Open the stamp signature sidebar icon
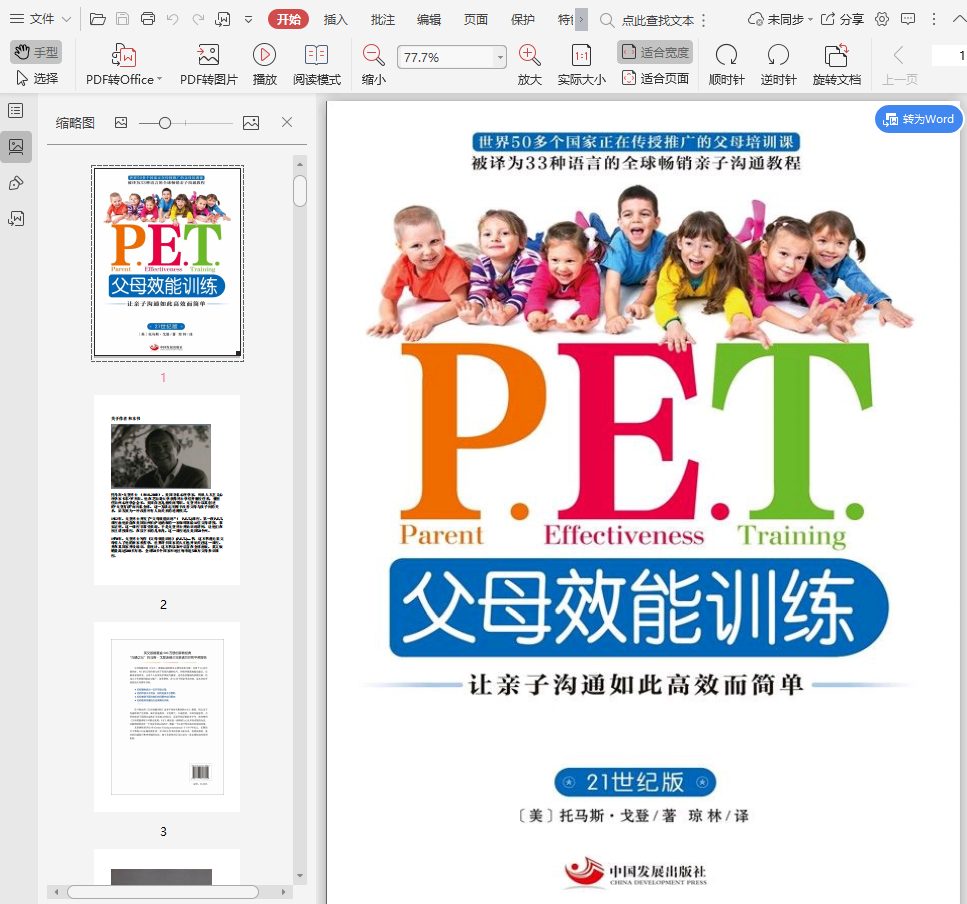This screenshot has width=967, height=904. [x=16, y=183]
